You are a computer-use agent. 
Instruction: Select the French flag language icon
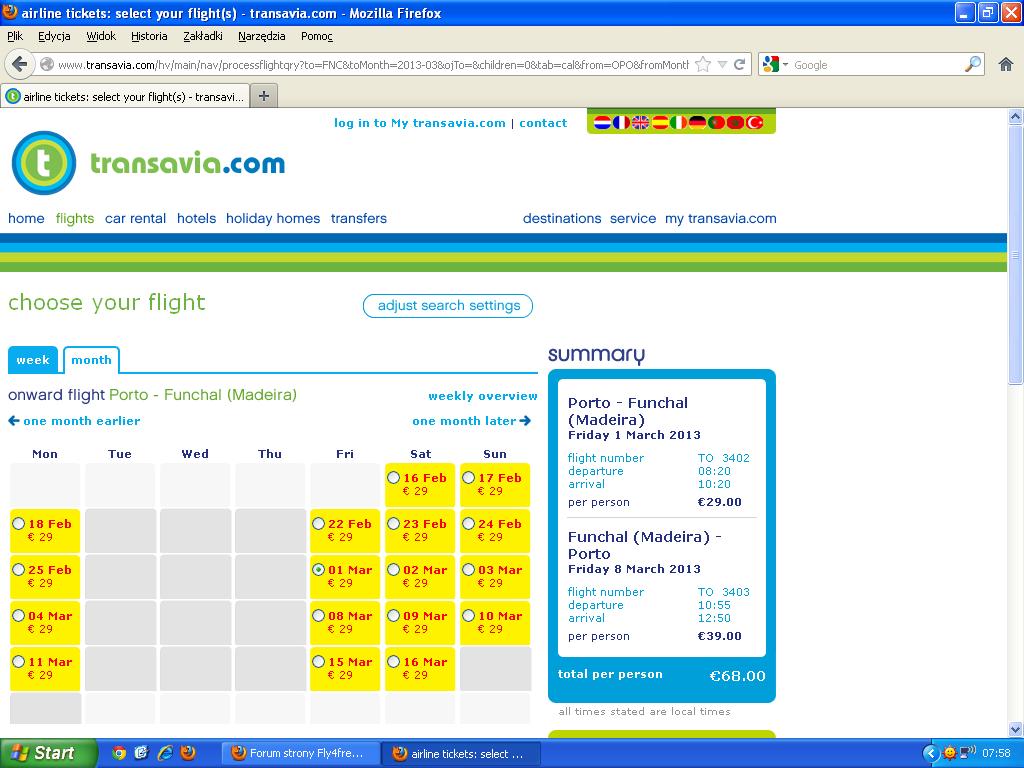coord(621,123)
